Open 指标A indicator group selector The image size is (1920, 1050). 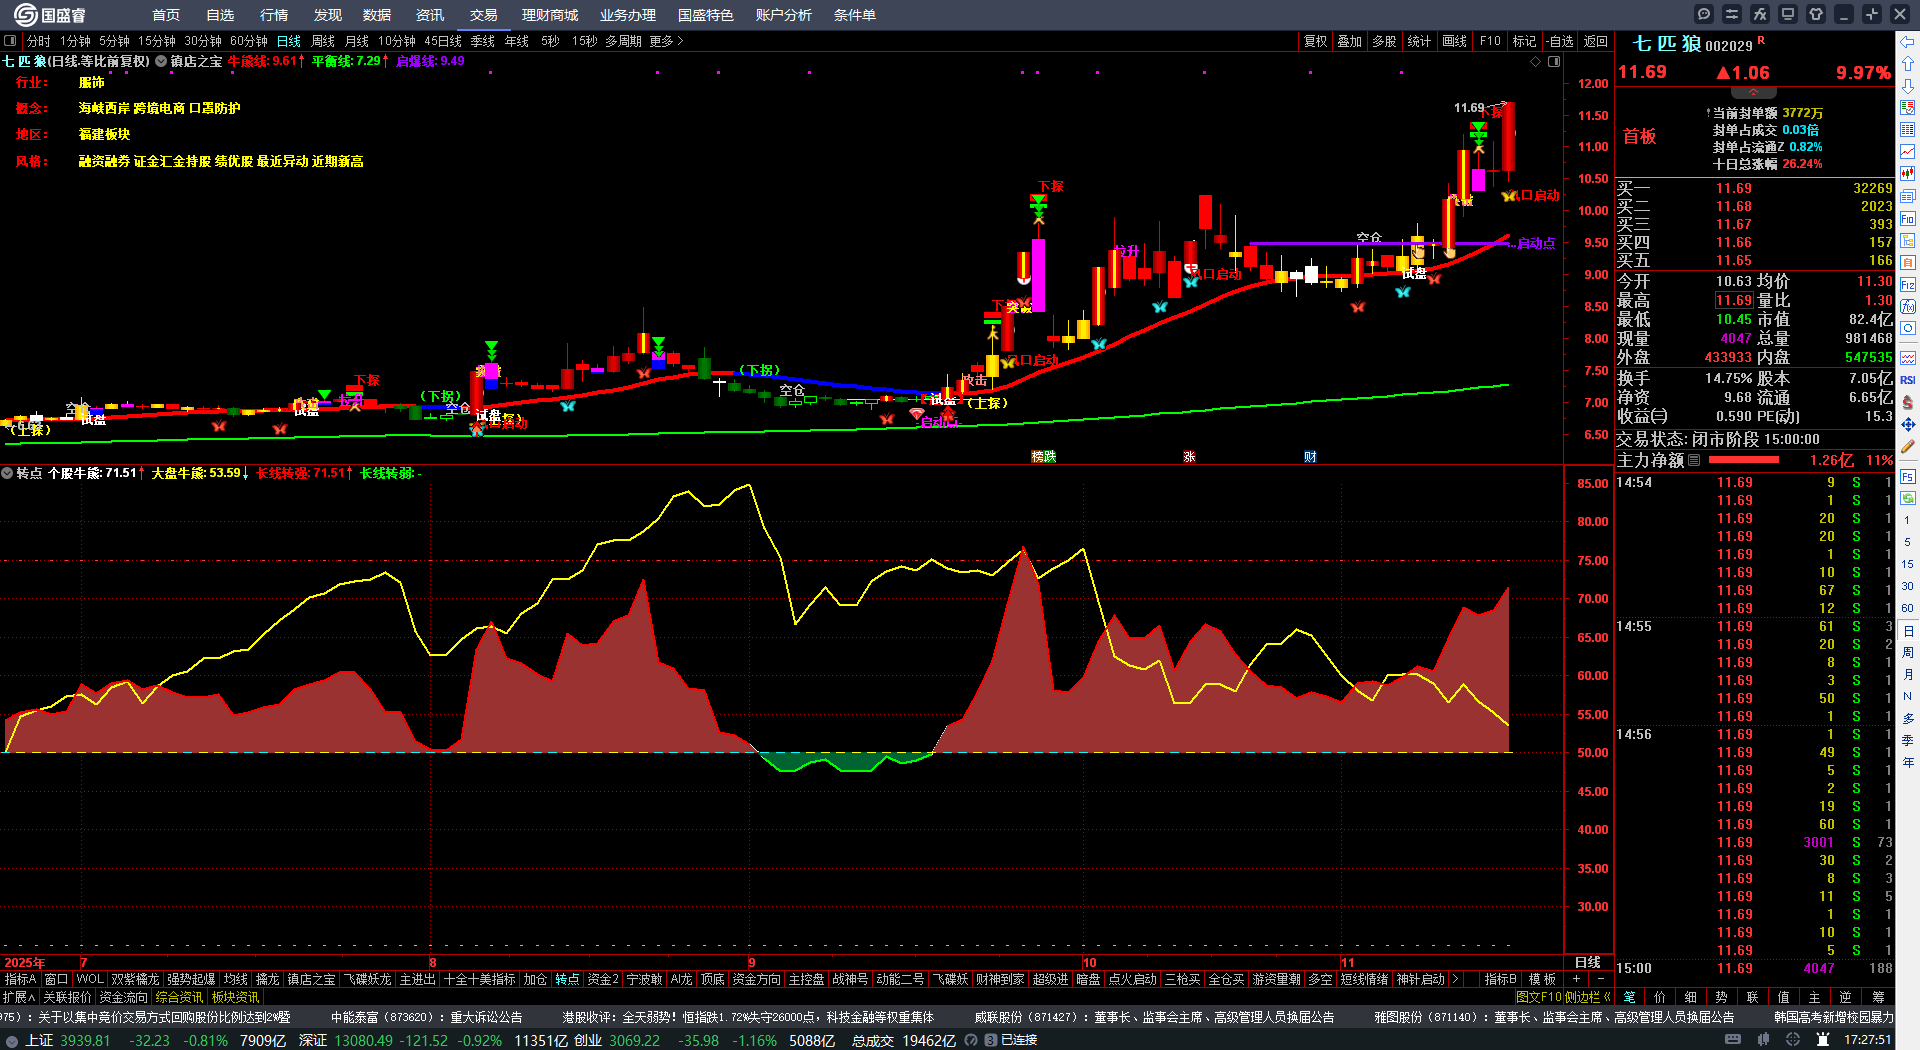coord(20,979)
